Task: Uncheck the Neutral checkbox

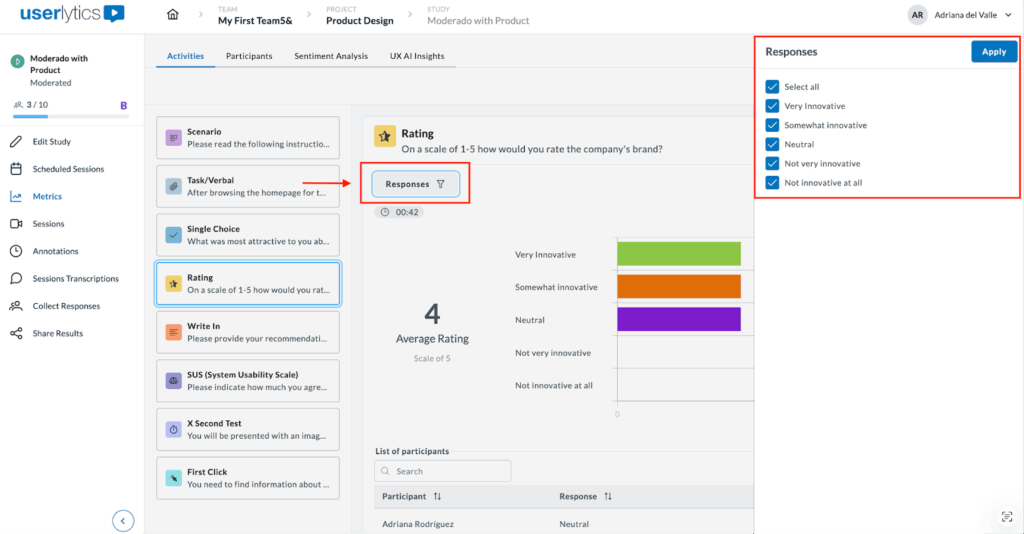Action: [x=772, y=144]
